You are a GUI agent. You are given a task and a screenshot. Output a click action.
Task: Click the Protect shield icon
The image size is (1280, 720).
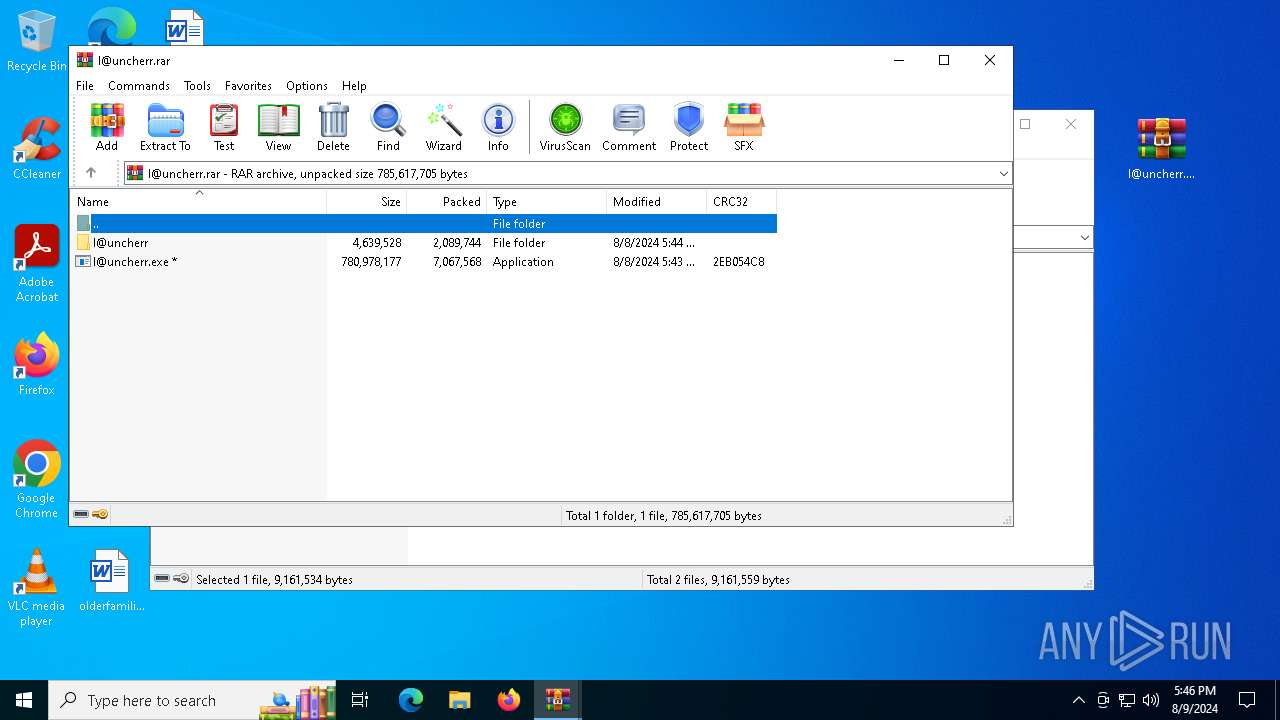689,127
